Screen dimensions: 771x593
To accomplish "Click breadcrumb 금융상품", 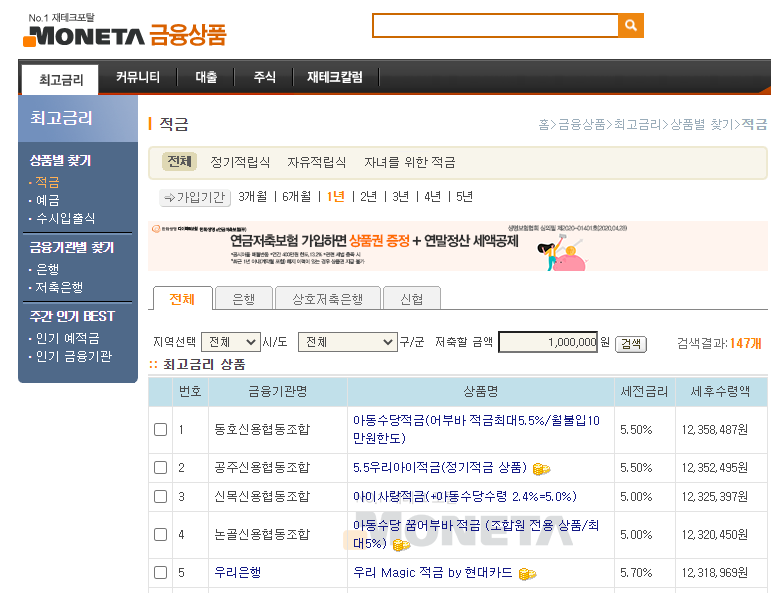I will click(582, 124).
